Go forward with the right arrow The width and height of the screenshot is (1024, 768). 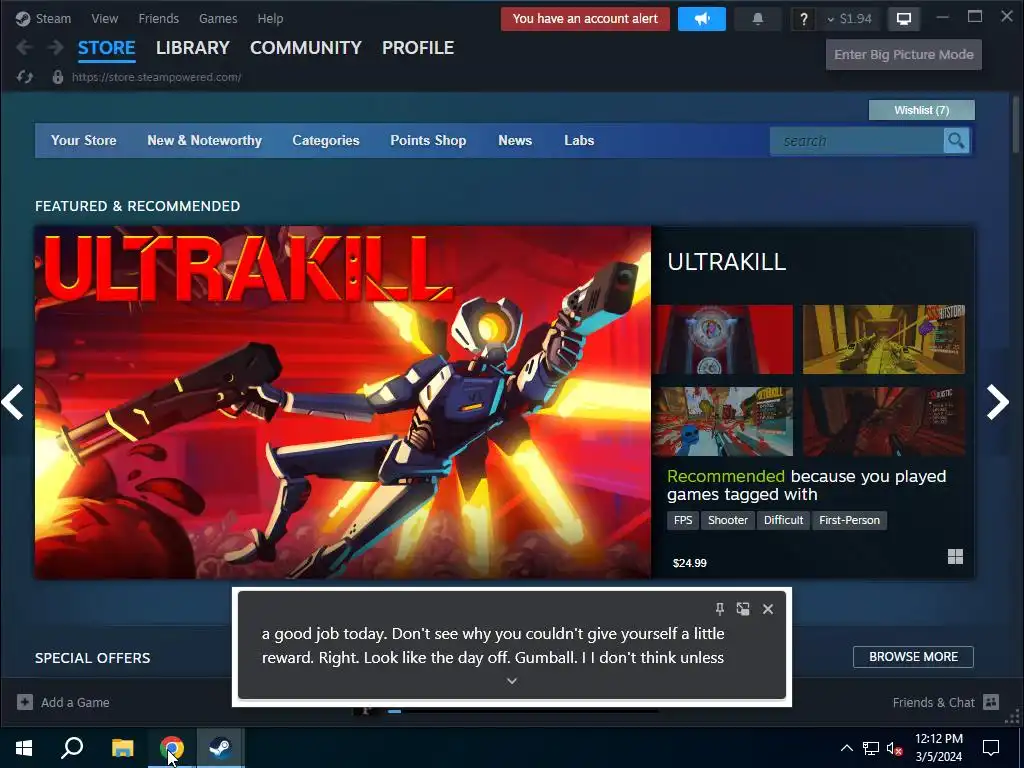click(x=56, y=47)
